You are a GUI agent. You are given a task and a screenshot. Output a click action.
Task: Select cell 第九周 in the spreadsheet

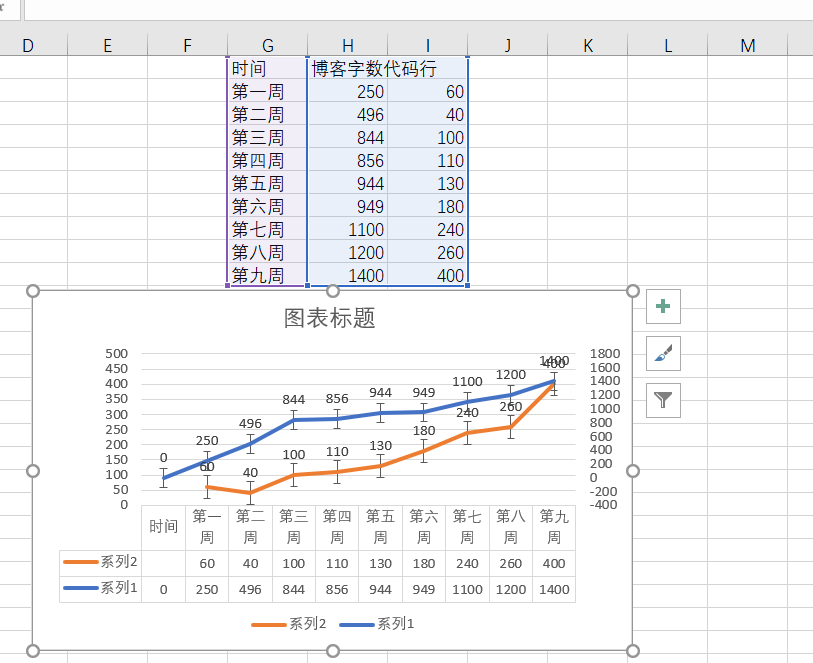click(268, 275)
